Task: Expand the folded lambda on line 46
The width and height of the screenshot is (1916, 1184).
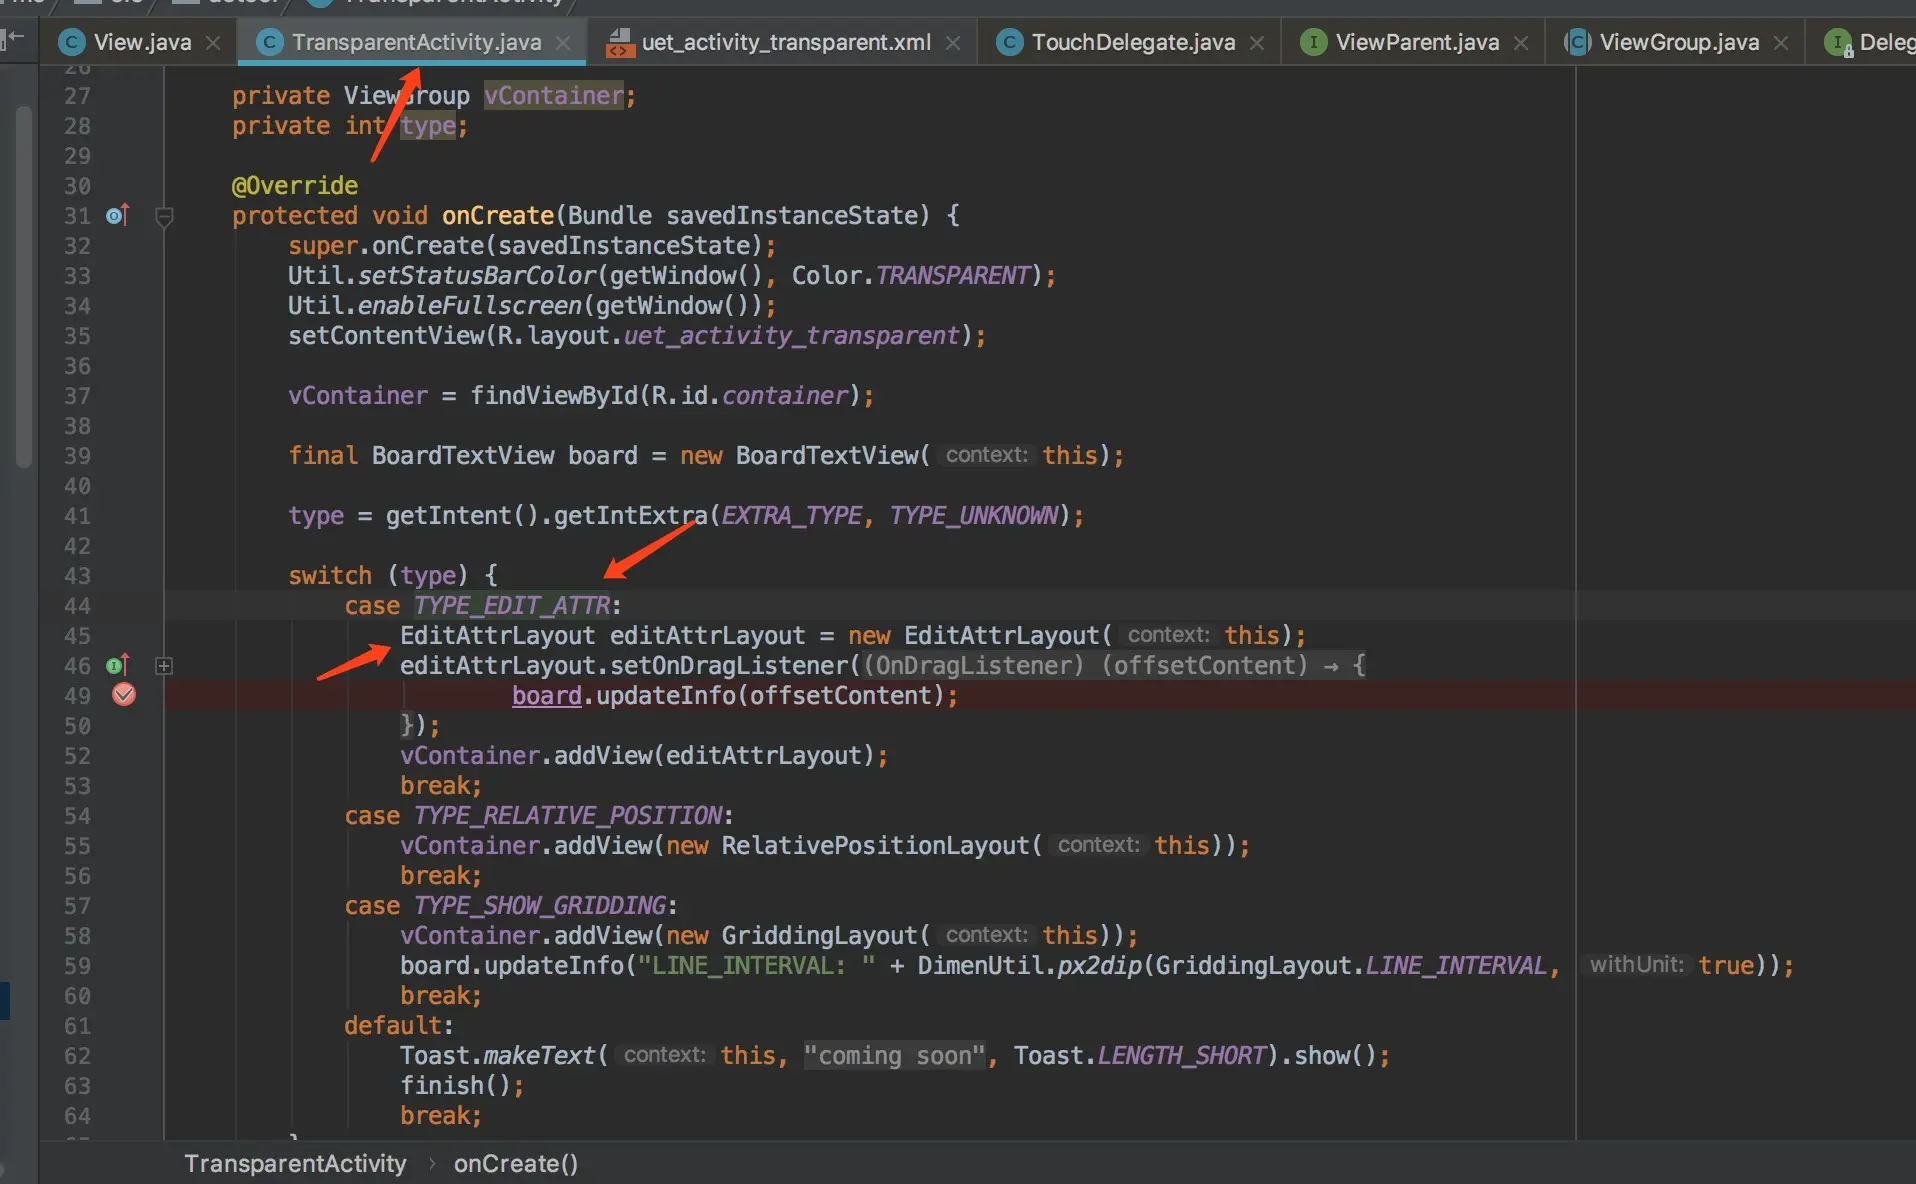Action: coord(164,666)
